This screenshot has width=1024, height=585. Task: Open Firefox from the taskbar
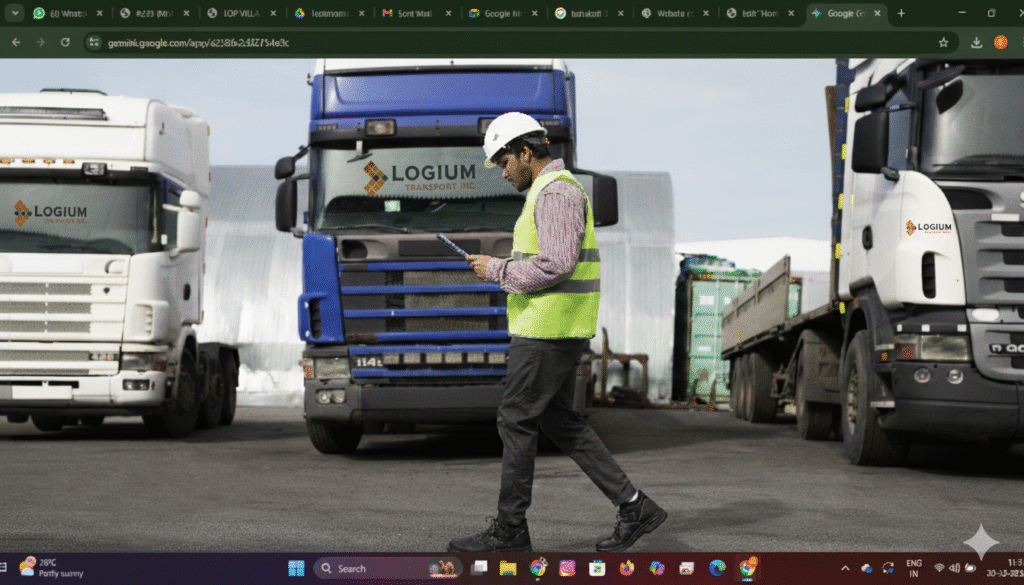(627, 568)
